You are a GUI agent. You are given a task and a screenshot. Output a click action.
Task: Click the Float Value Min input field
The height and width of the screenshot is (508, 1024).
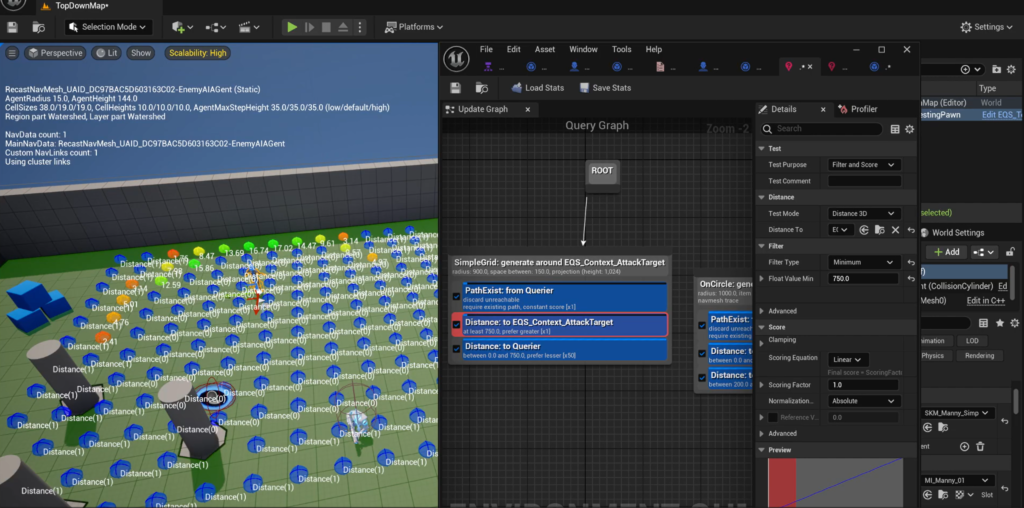(864, 279)
